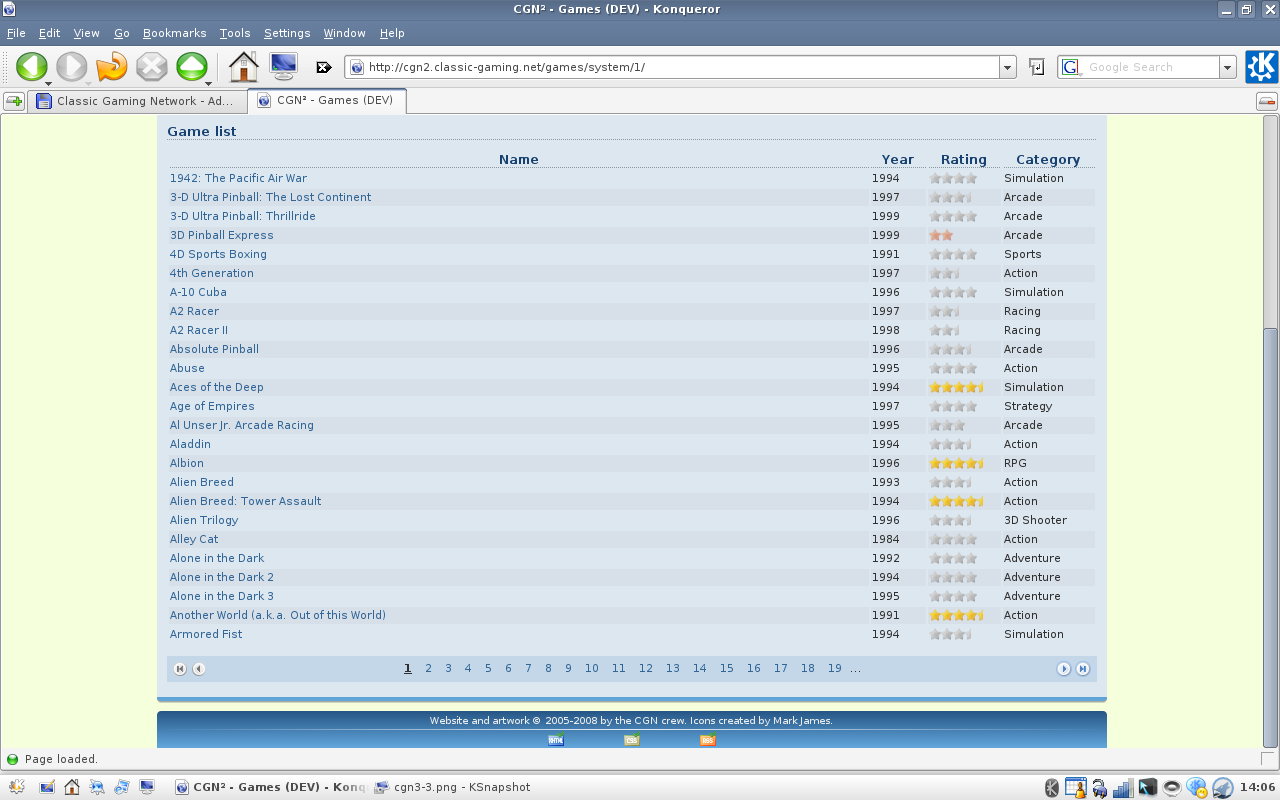
Task: Close current tab with the red button
Action: coord(1267,101)
